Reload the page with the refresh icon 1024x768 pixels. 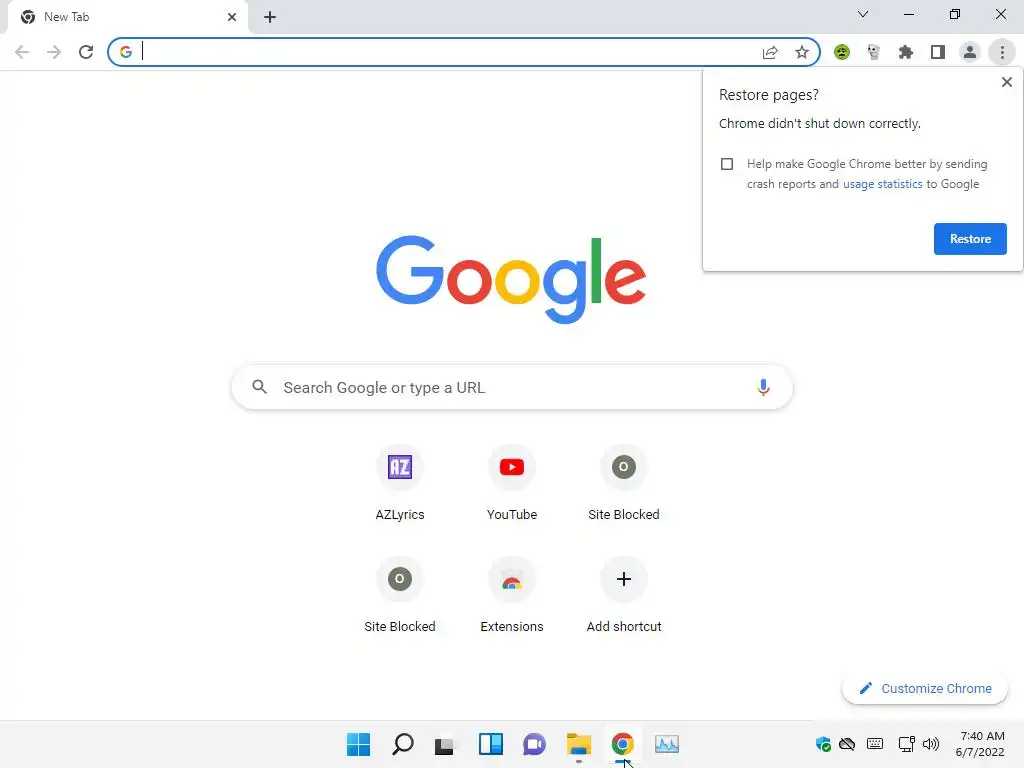coord(86,52)
